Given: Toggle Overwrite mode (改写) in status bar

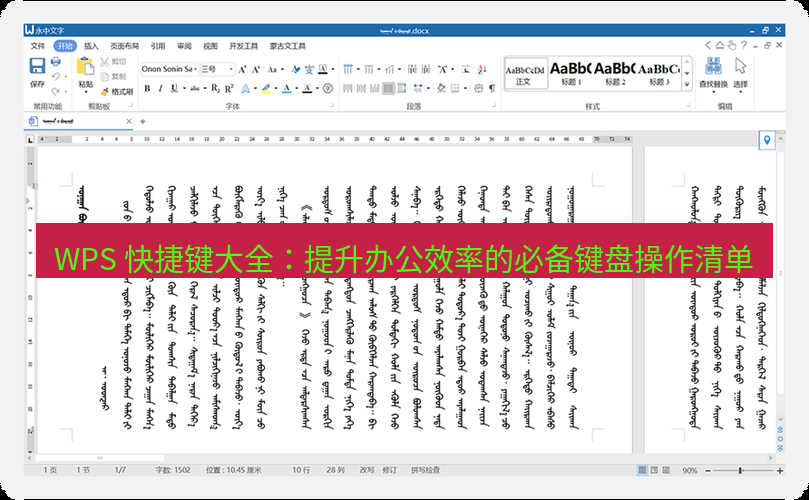Looking at the screenshot, I should click(x=367, y=470).
